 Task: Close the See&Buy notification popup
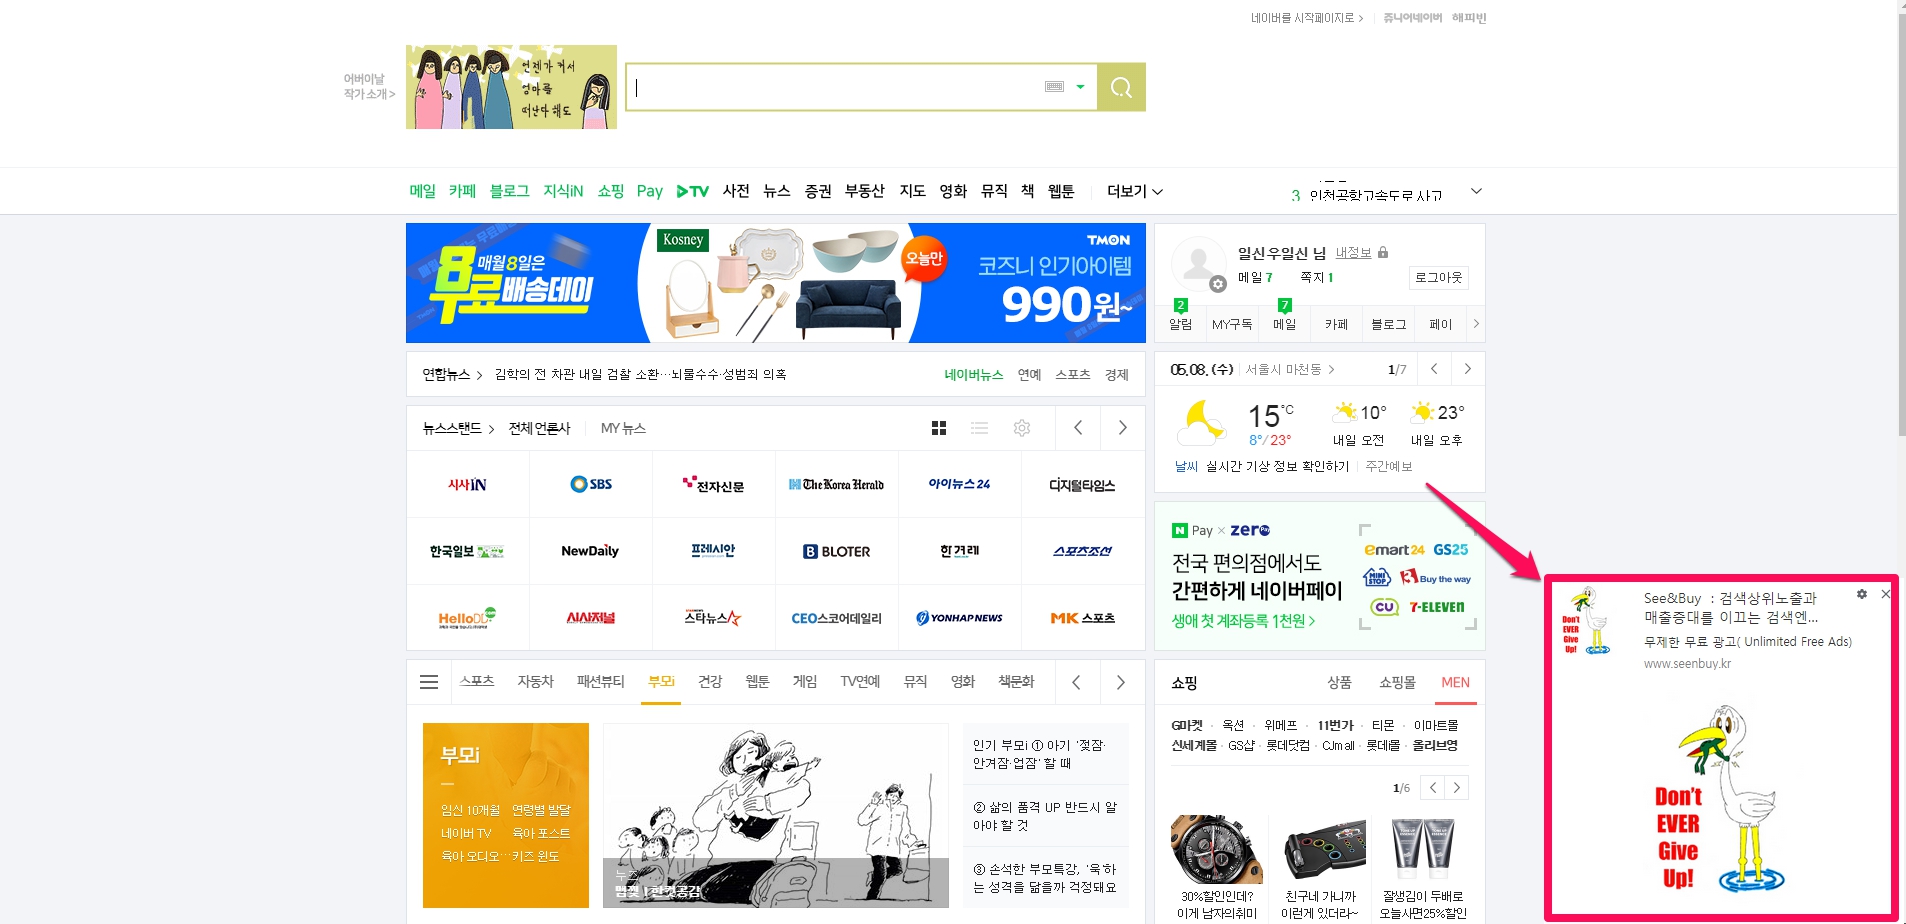1886,594
